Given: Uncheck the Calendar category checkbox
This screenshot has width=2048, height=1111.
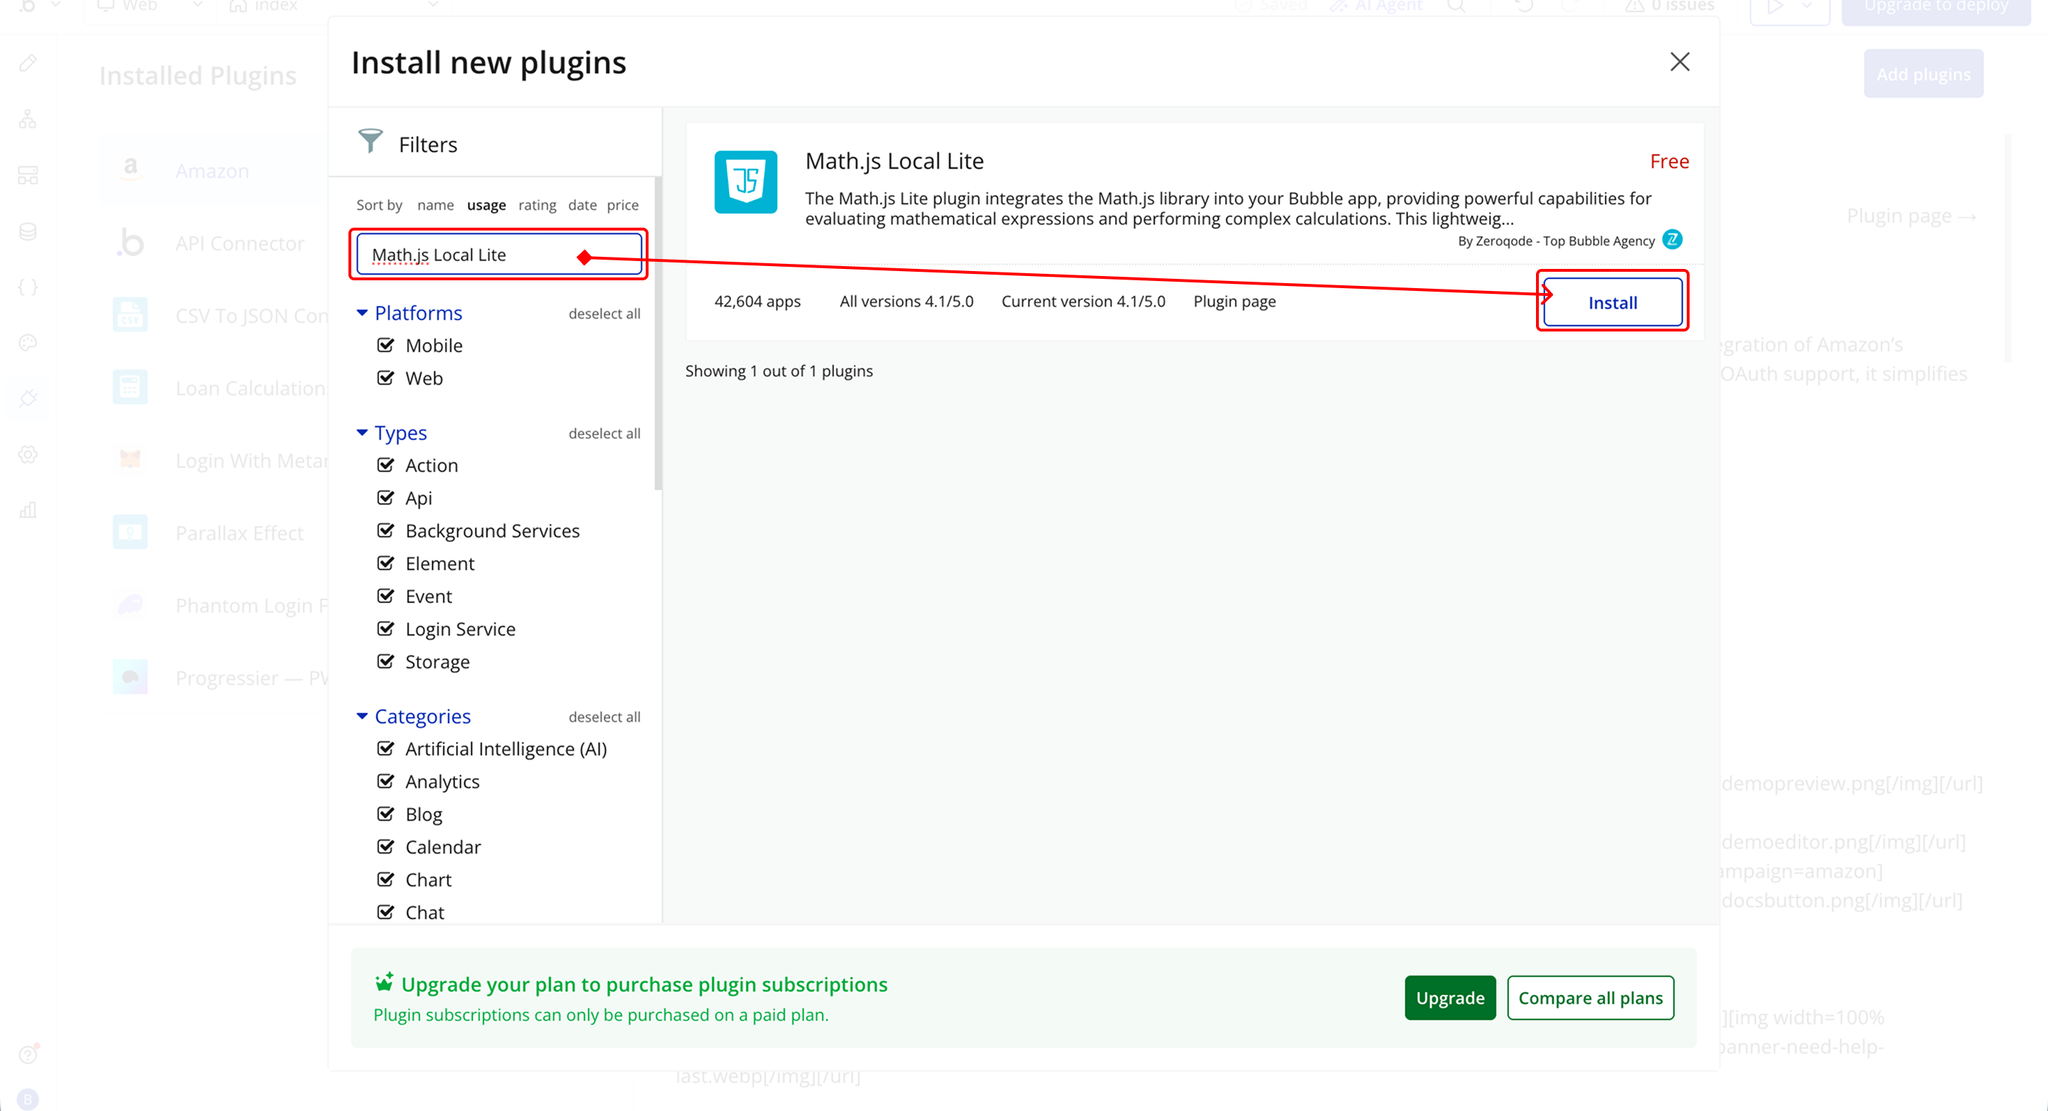Looking at the screenshot, I should click(385, 847).
